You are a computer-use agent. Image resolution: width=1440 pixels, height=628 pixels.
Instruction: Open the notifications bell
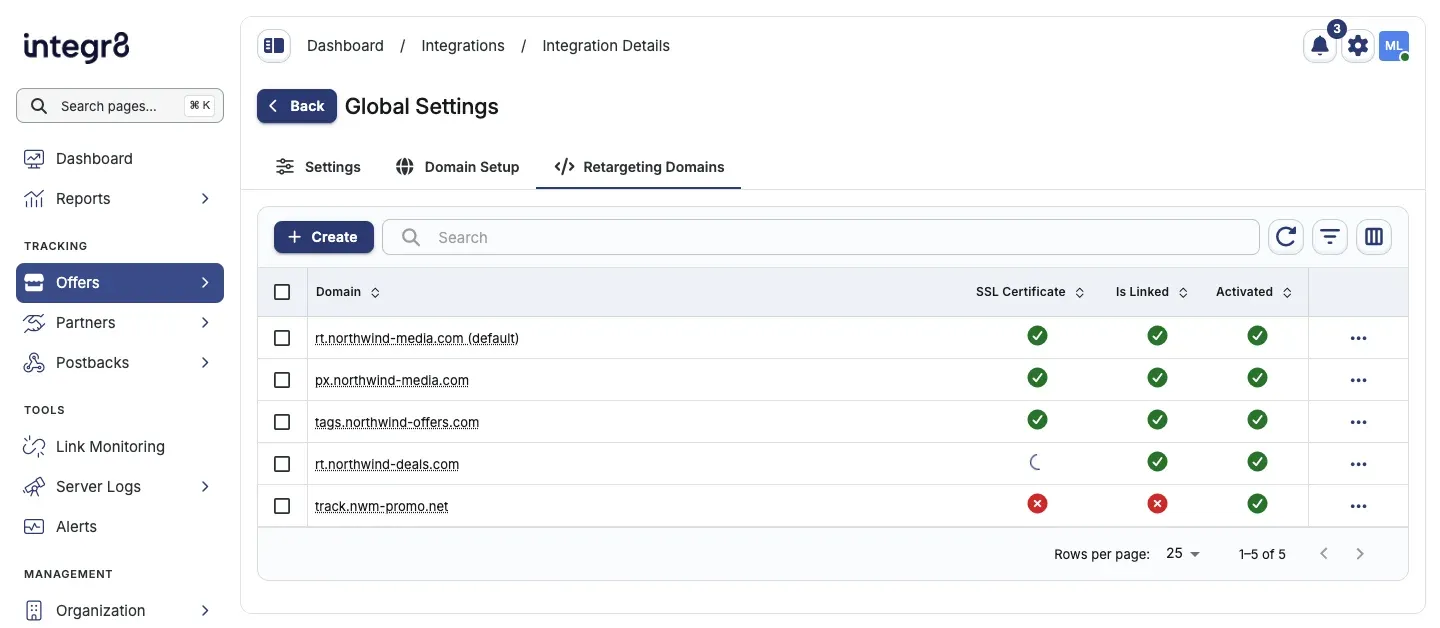[x=1320, y=45]
